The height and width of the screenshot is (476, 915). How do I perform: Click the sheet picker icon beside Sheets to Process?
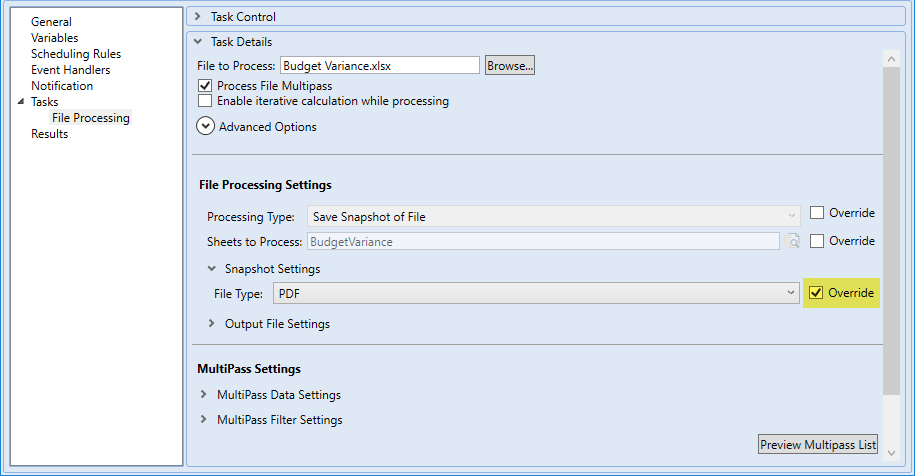792,241
